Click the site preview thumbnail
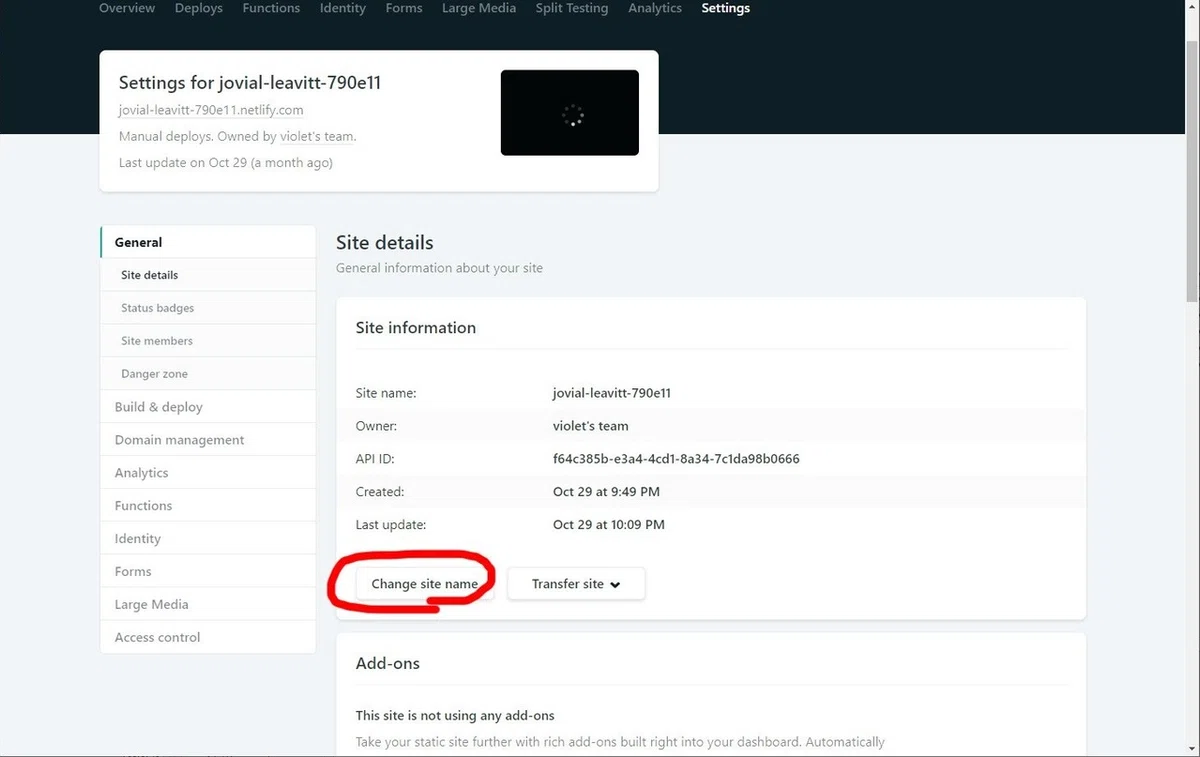The height and width of the screenshot is (757, 1200). coord(570,113)
